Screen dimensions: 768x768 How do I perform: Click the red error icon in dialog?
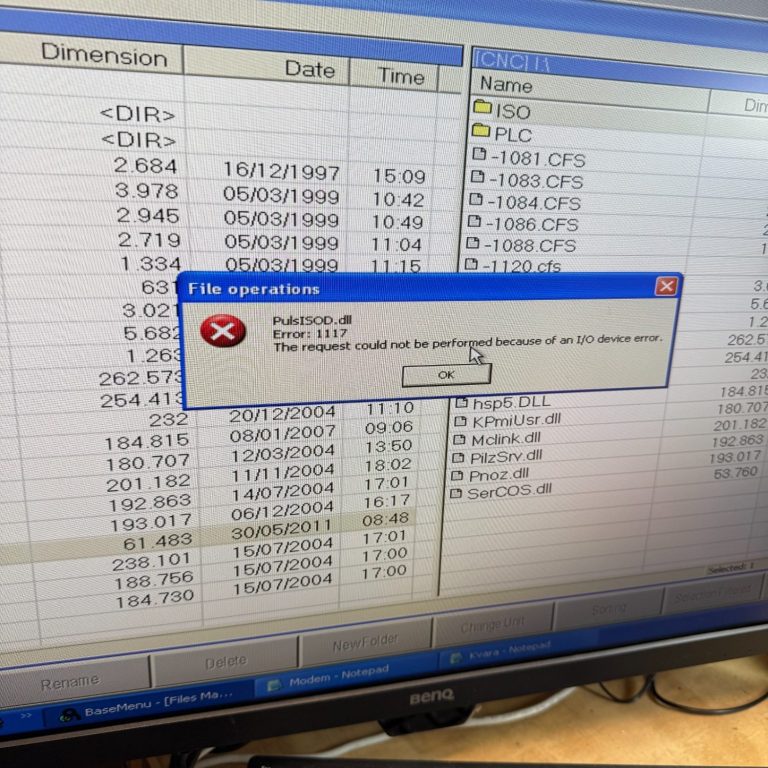point(222,331)
